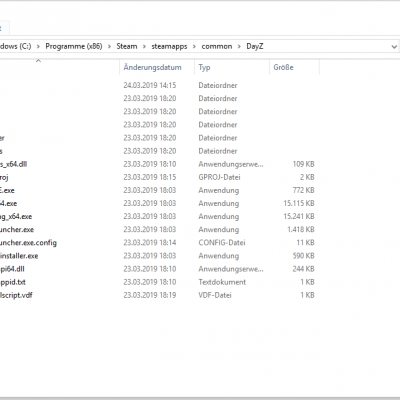Select the 1.418 KB uncher.exe file name
Screen dimensions: 400x400
17,230
